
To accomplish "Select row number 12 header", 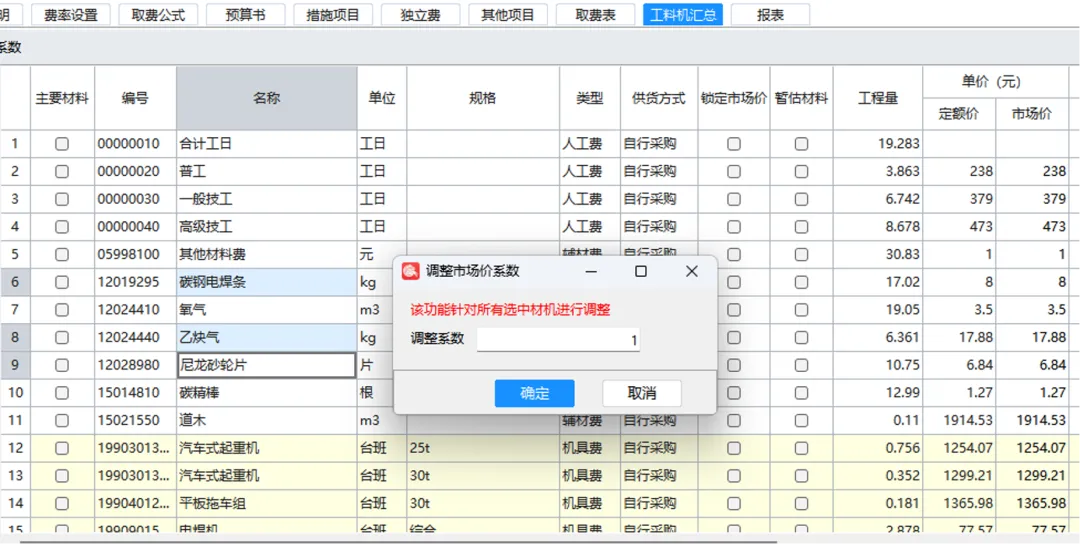I will click(15, 448).
